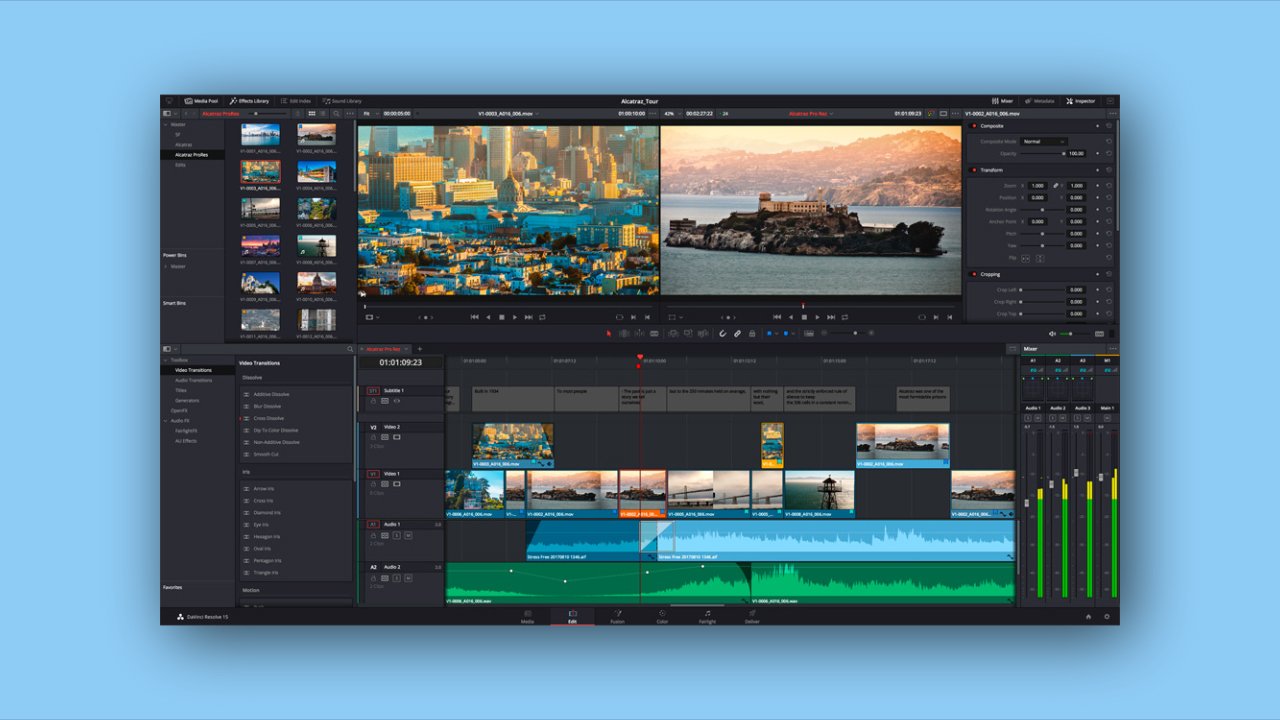The width and height of the screenshot is (1280, 720).
Task: Switch to the Fairlight page
Action: [707, 618]
